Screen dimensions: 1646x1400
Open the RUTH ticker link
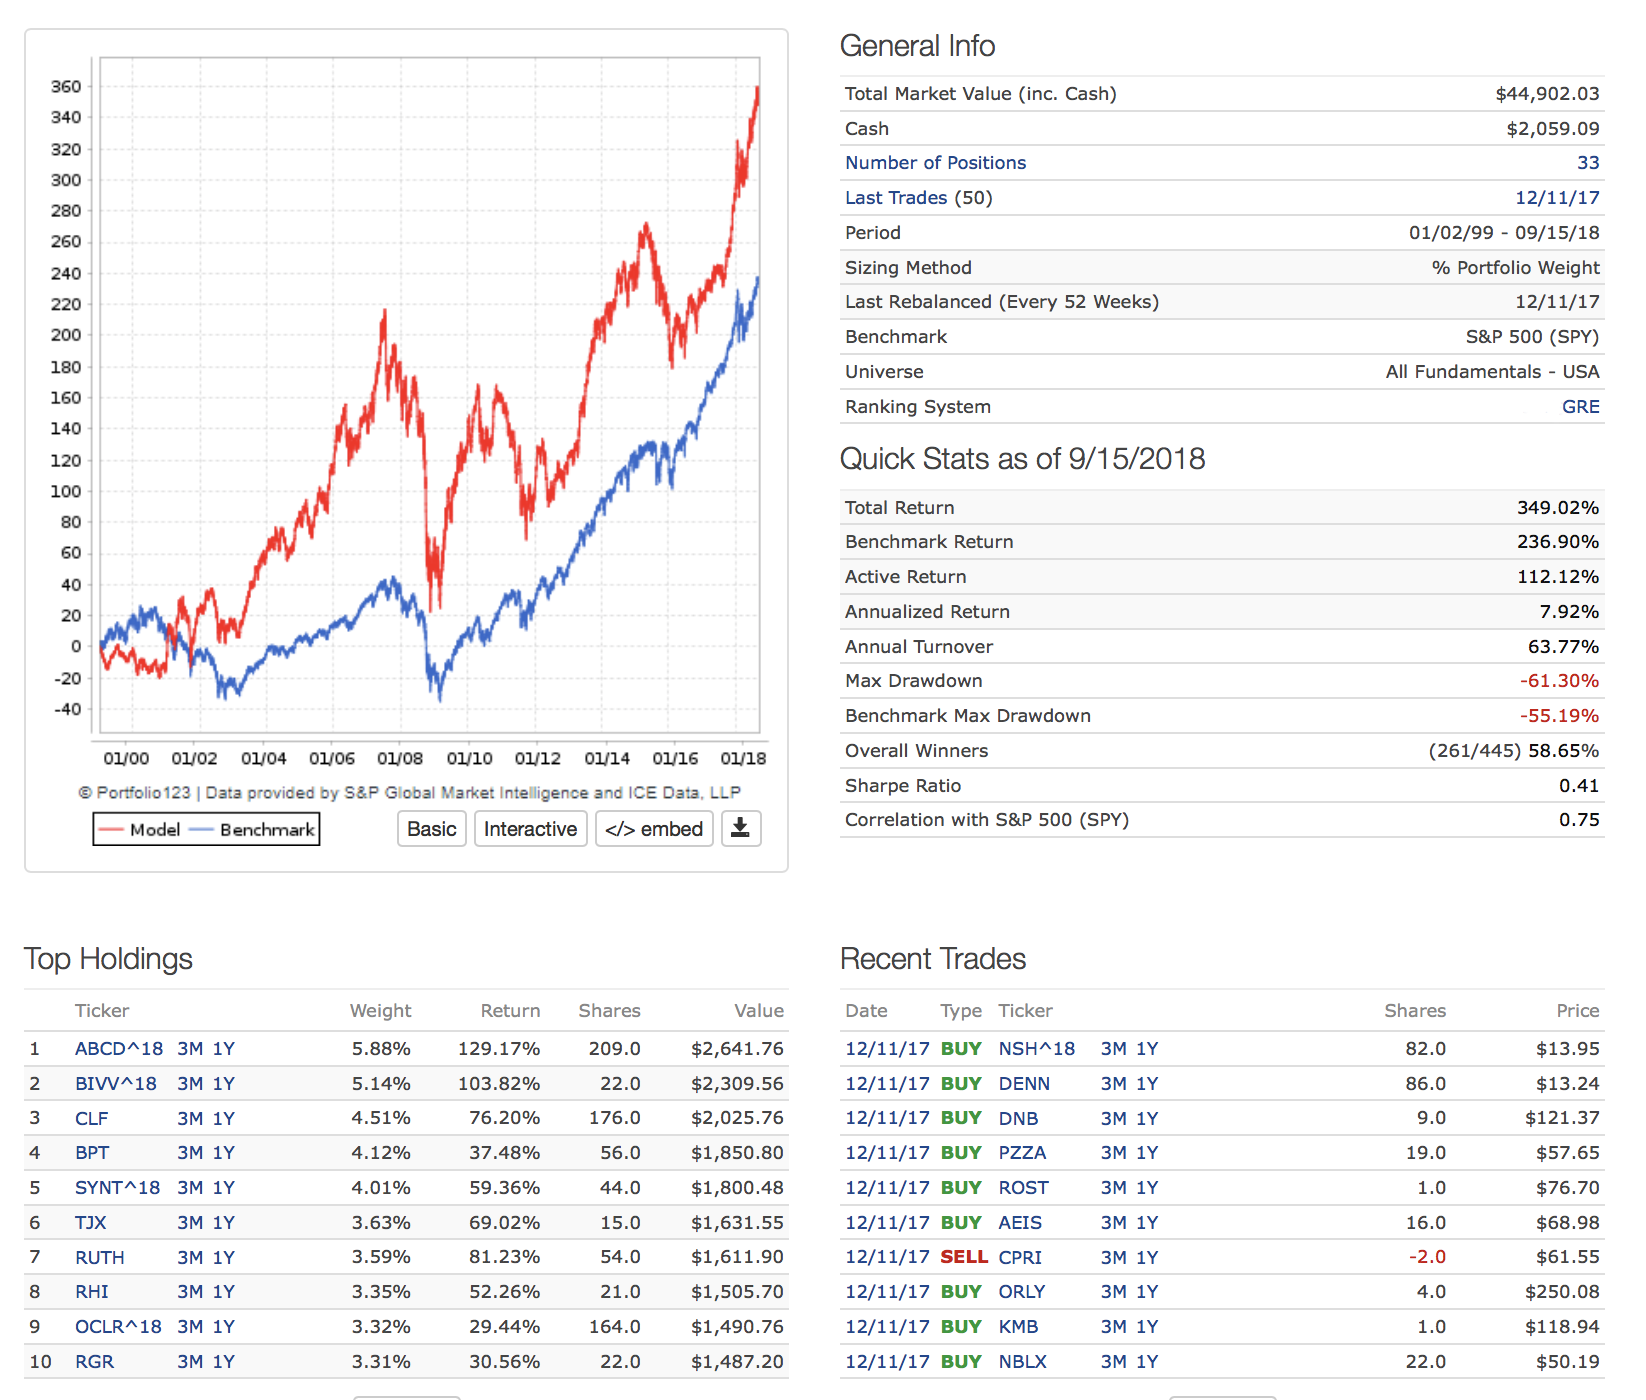point(99,1258)
